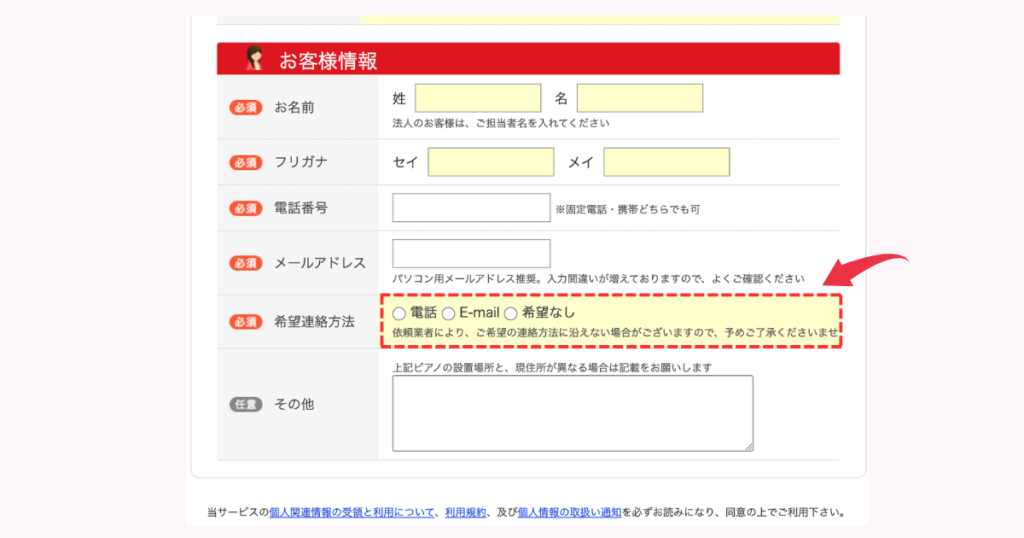Focus the 姓 last name field

(478, 98)
